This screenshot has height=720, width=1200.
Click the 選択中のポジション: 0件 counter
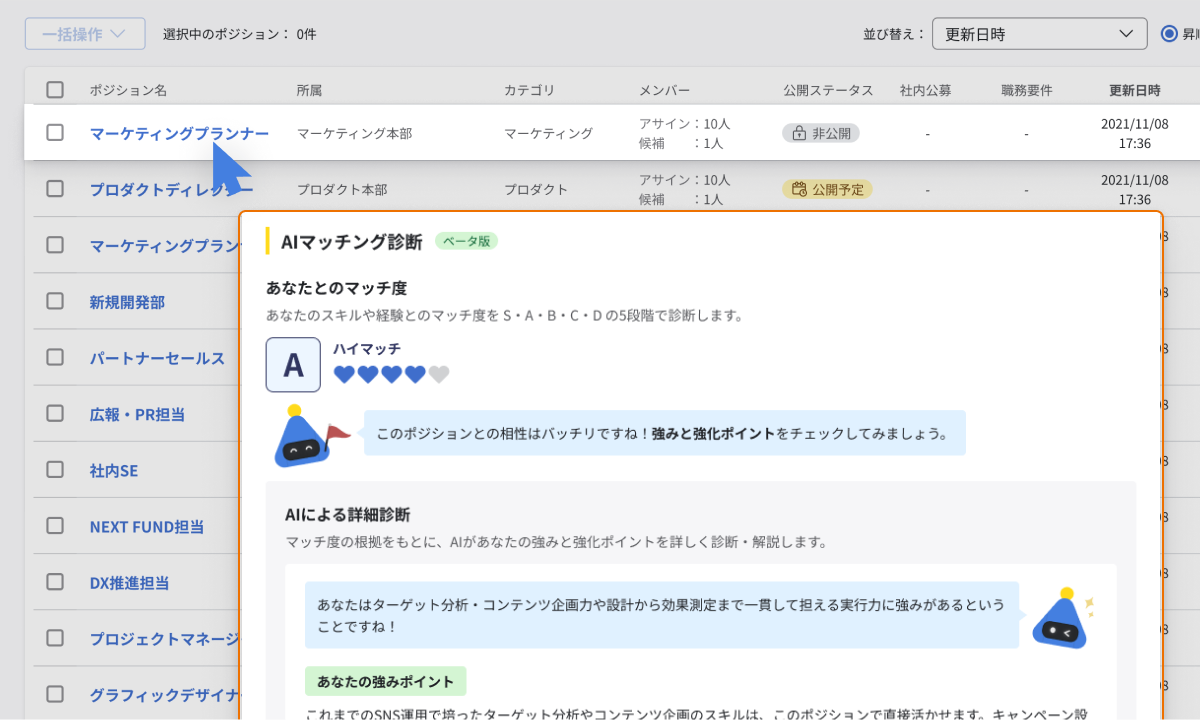pos(240,34)
